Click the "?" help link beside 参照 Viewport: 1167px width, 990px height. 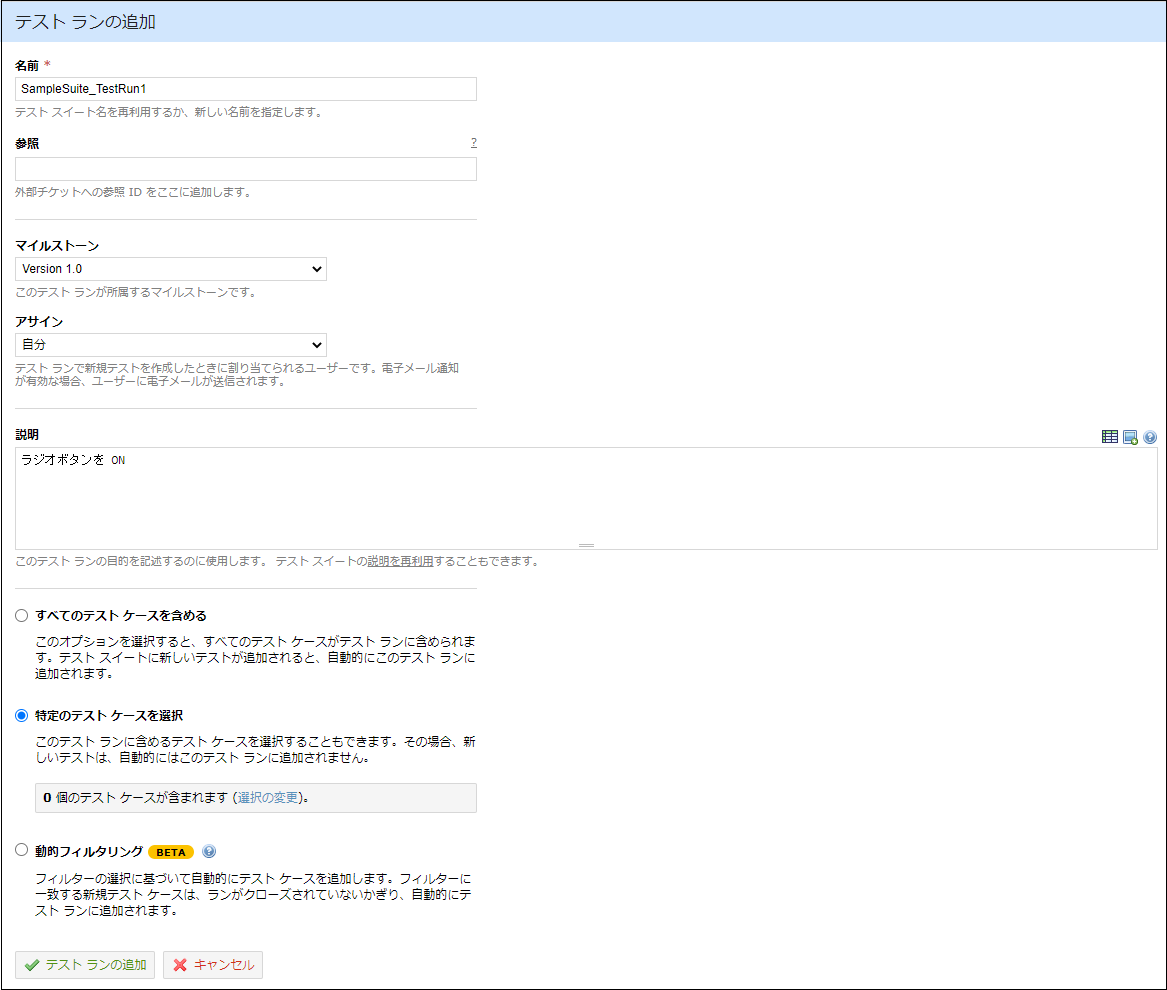[473, 143]
